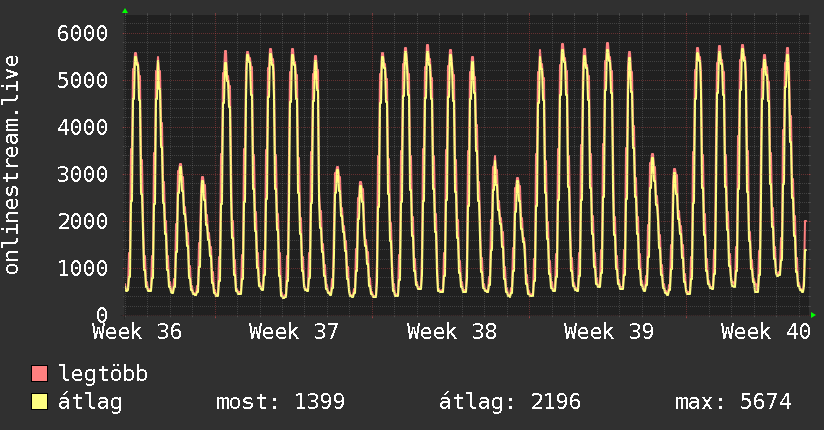
Task: Click the max: 5674 statistic
Action: tap(733, 402)
